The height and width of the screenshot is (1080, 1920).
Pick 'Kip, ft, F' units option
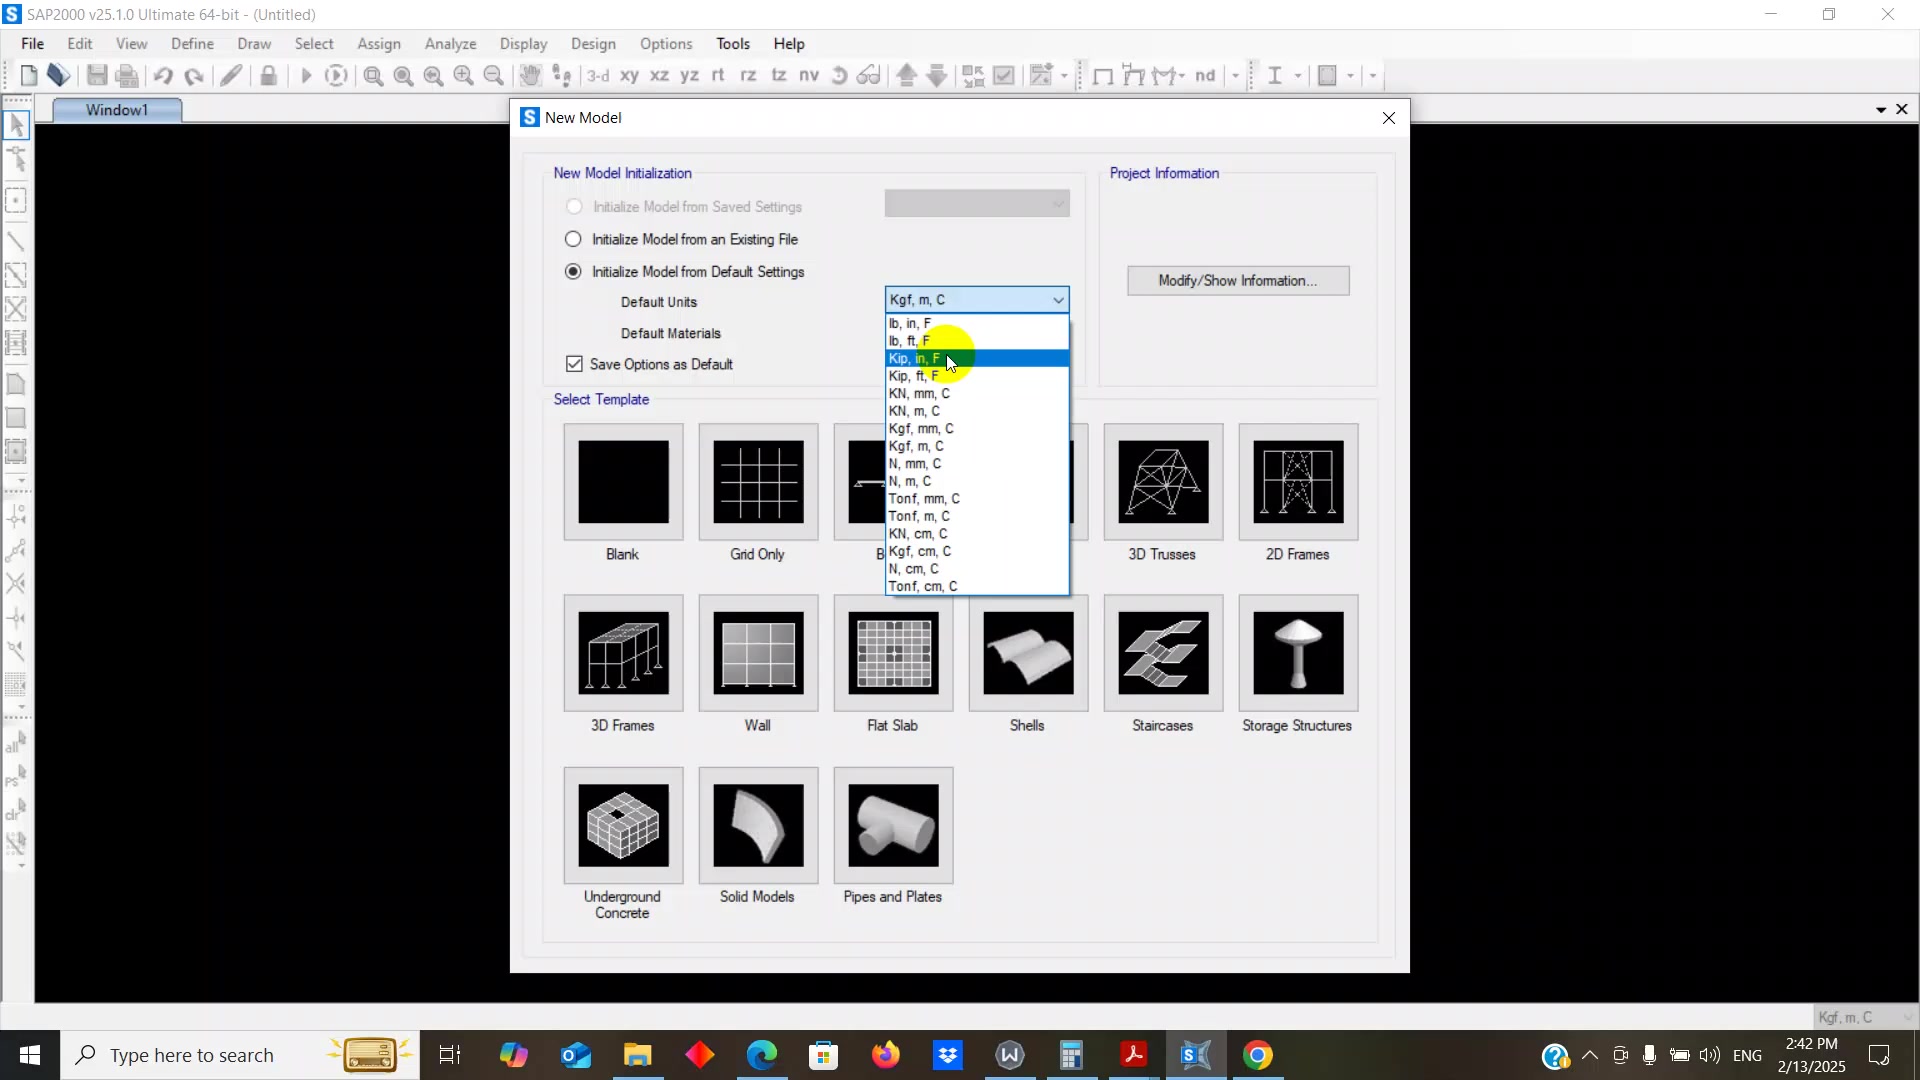click(x=977, y=376)
